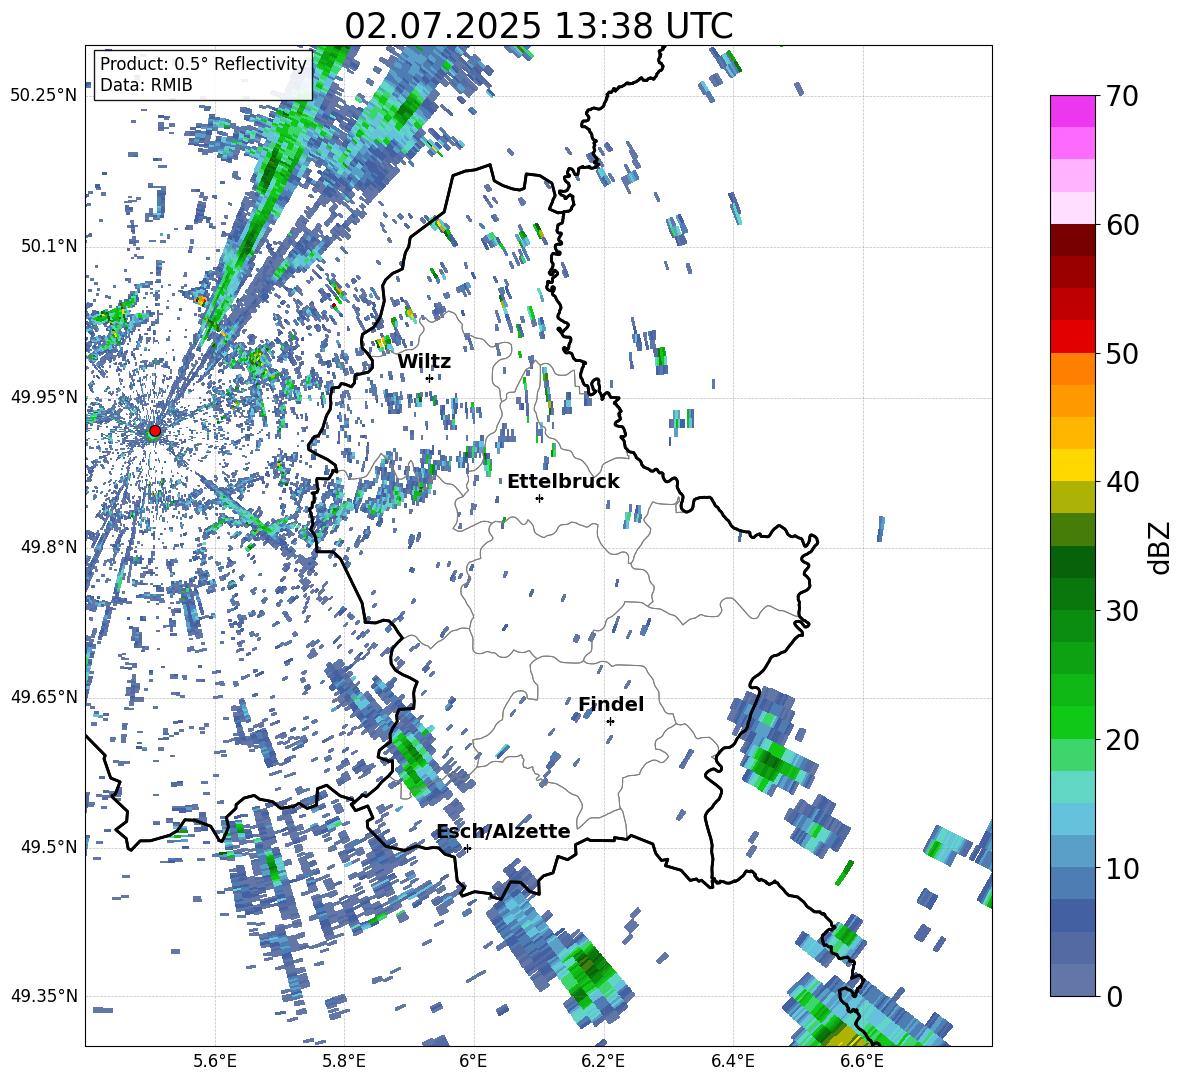Click the Product: 0.5° Reflectivity text

(203, 64)
